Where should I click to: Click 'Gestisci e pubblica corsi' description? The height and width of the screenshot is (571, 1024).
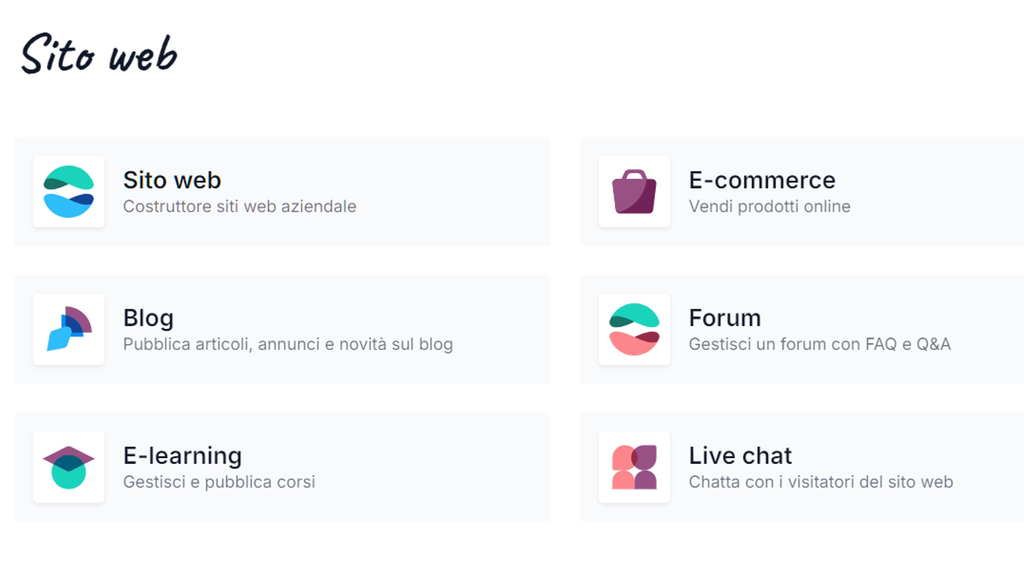click(x=219, y=482)
